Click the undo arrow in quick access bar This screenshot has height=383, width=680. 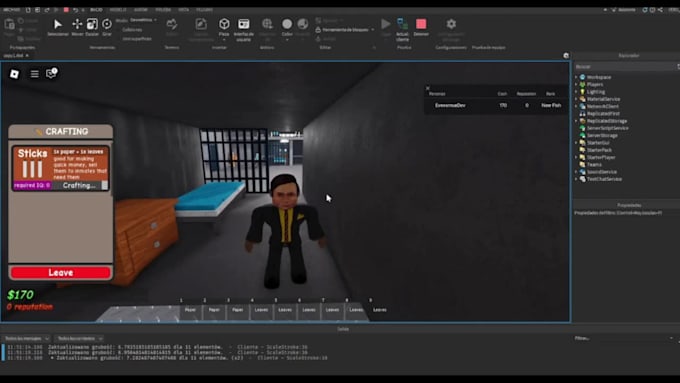coord(75,10)
